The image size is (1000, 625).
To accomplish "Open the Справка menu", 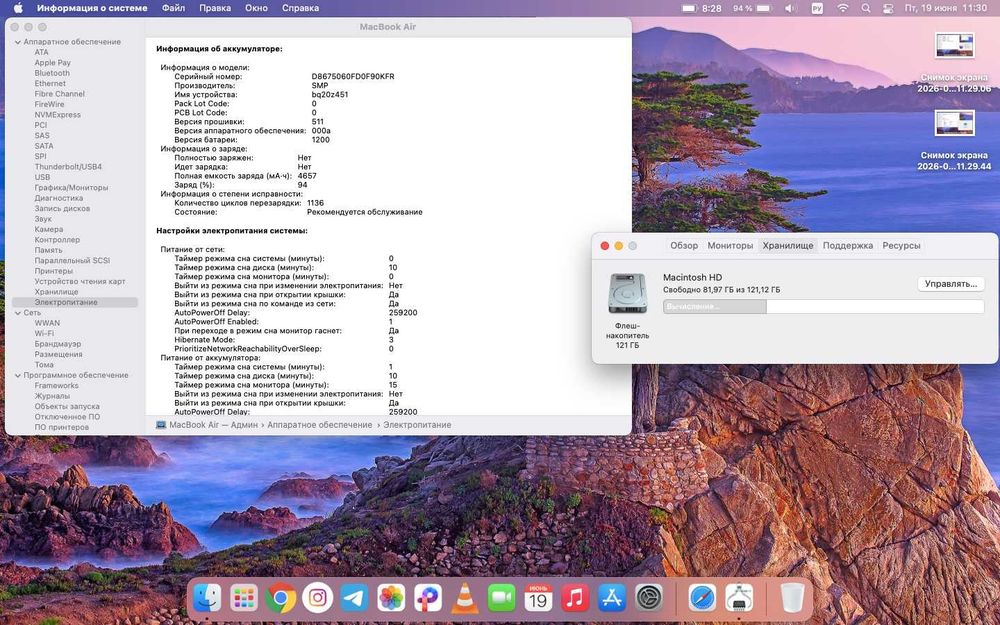I will tap(300, 8).
